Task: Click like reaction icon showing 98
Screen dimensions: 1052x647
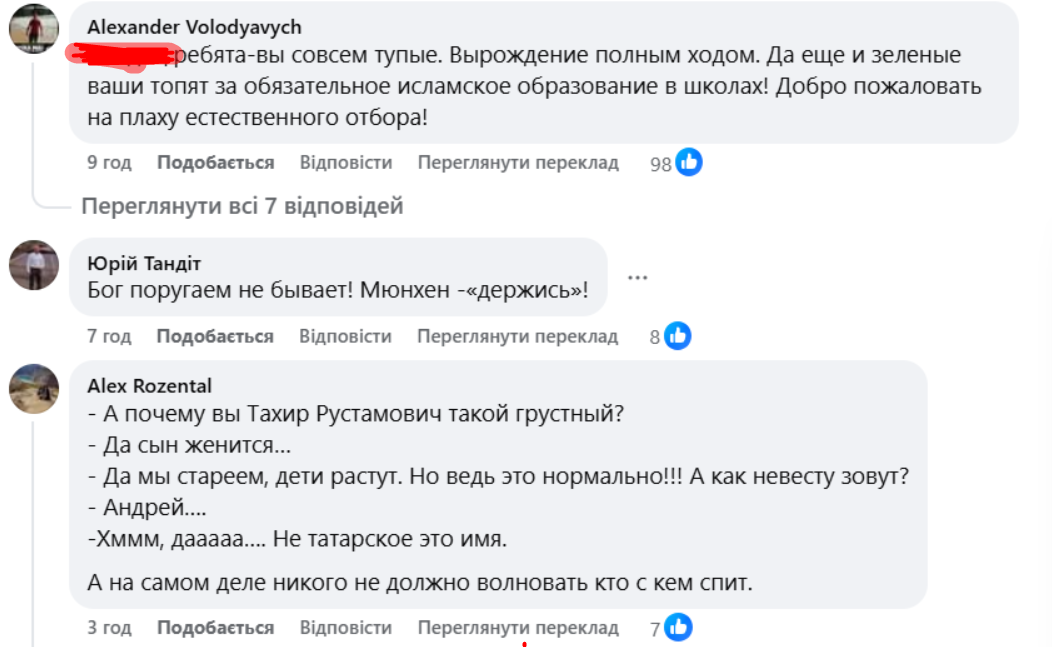Action: [689, 163]
